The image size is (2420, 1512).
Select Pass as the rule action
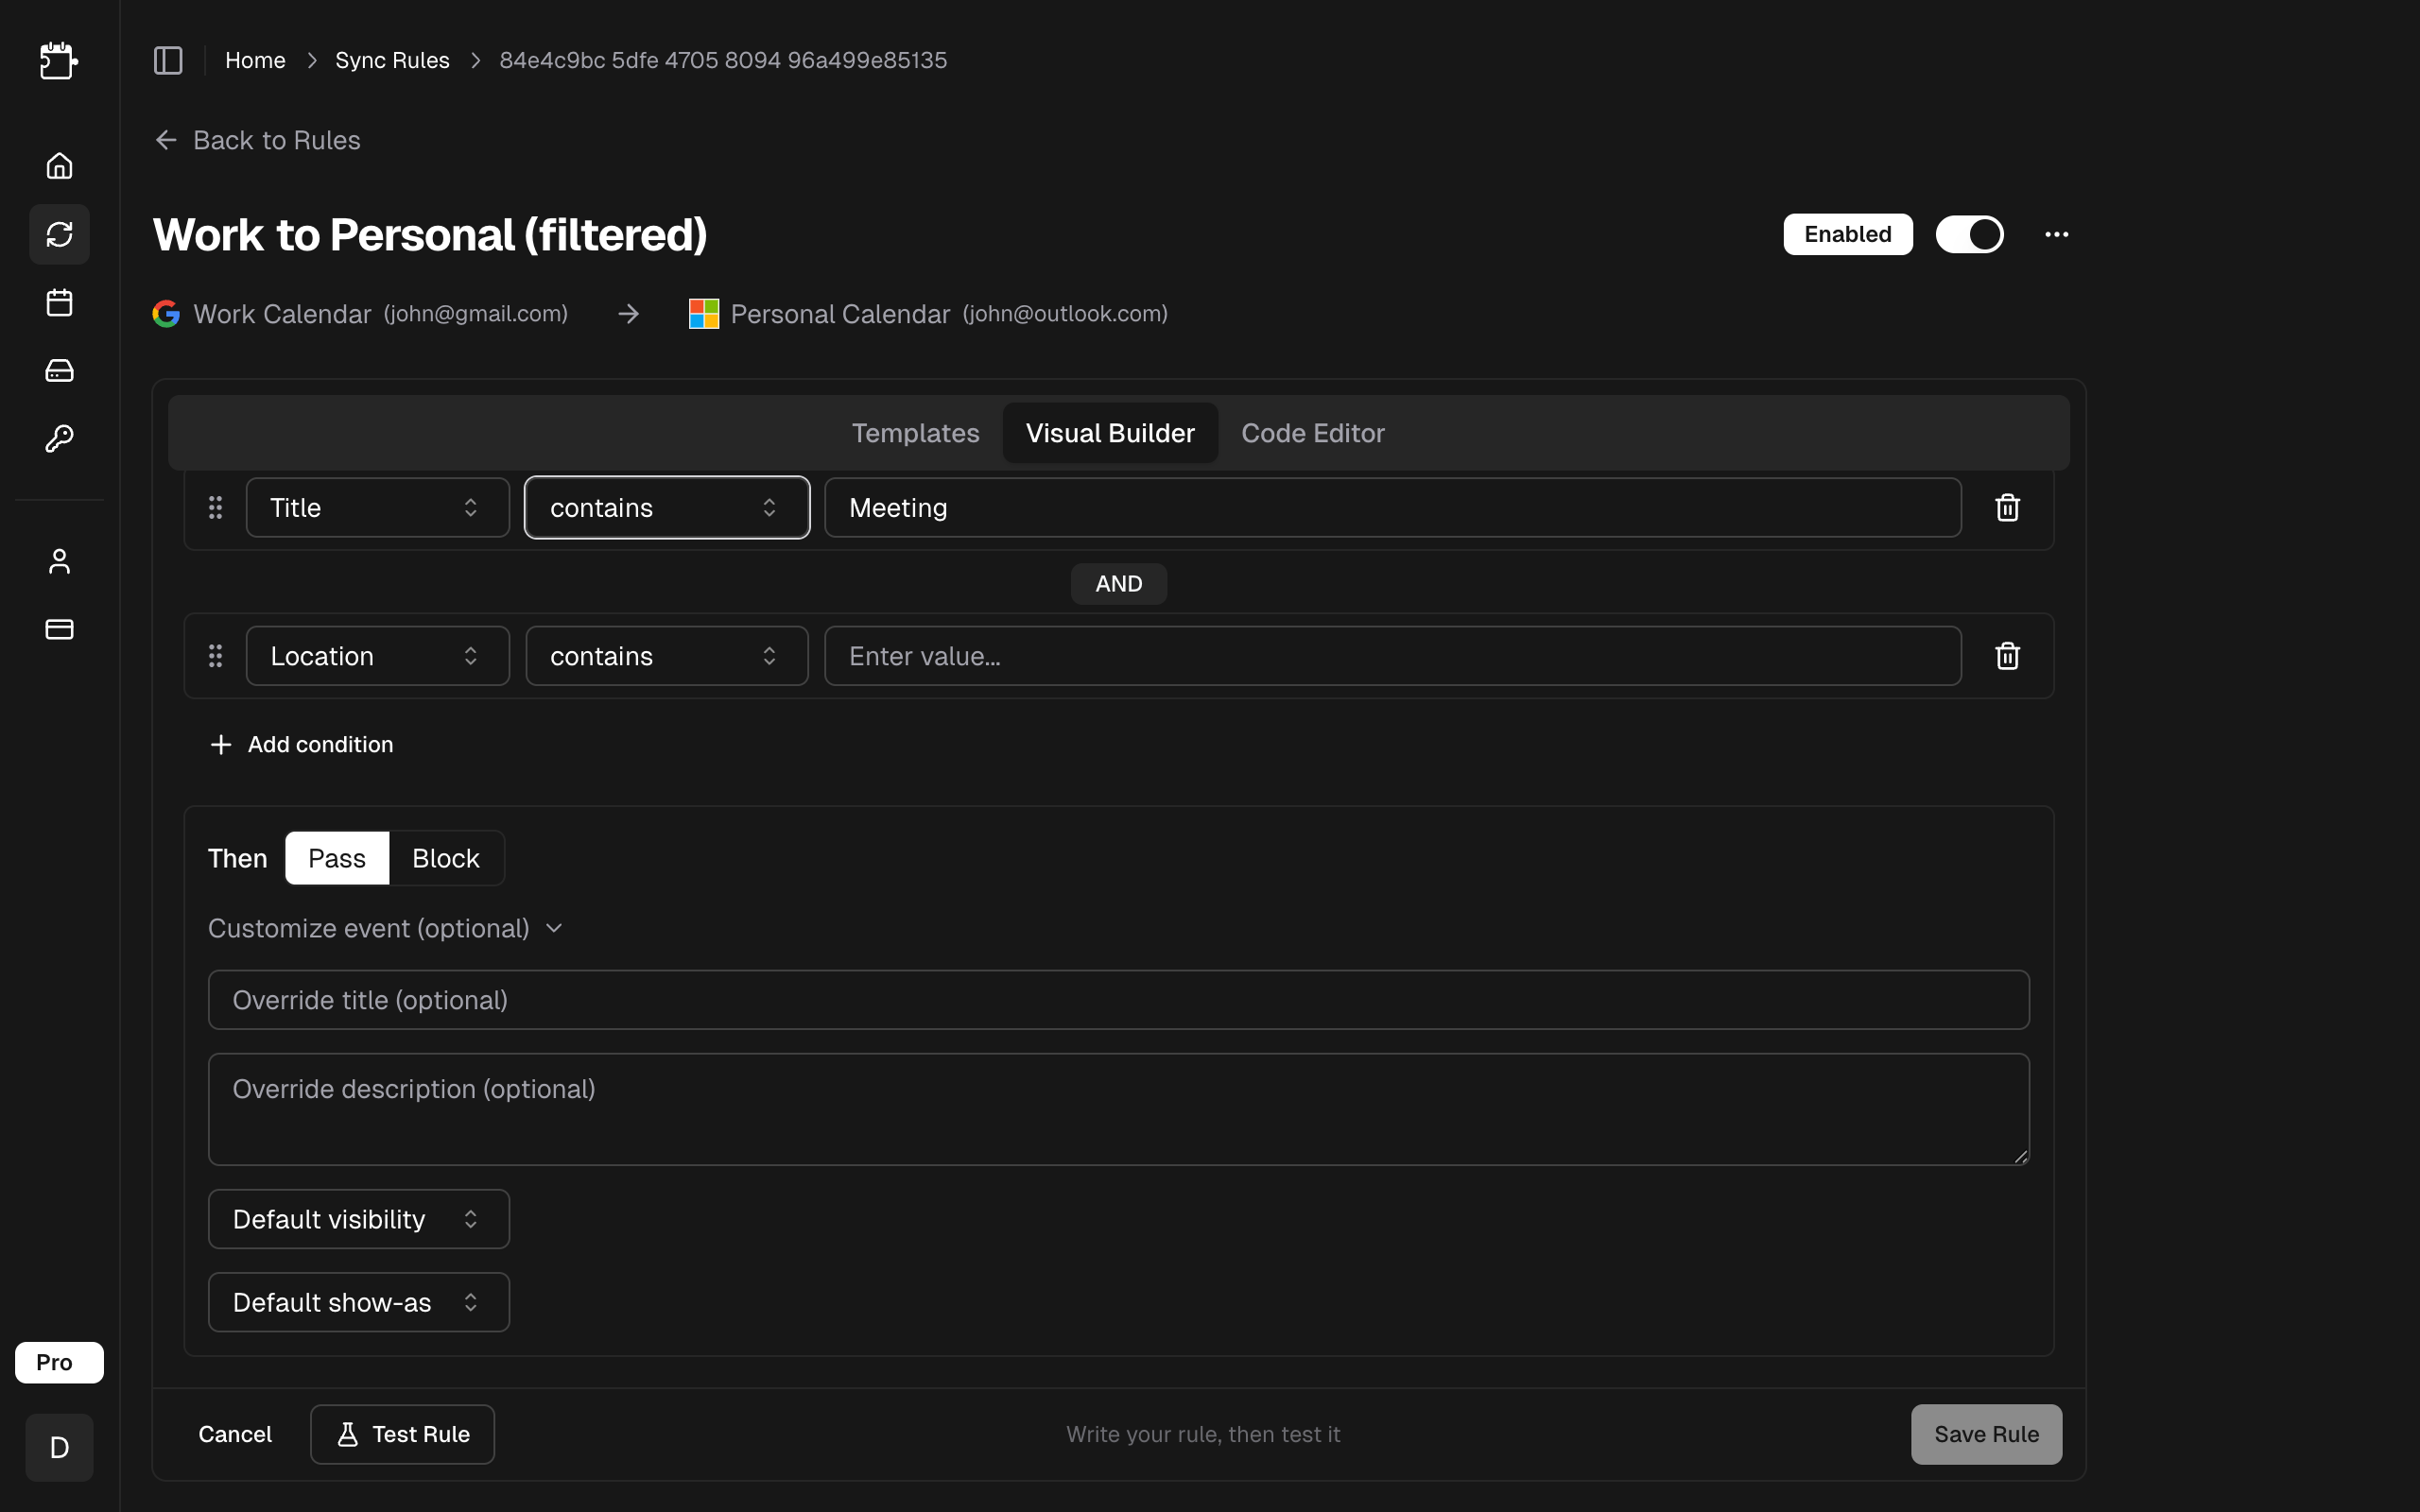(x=336, y=857)
